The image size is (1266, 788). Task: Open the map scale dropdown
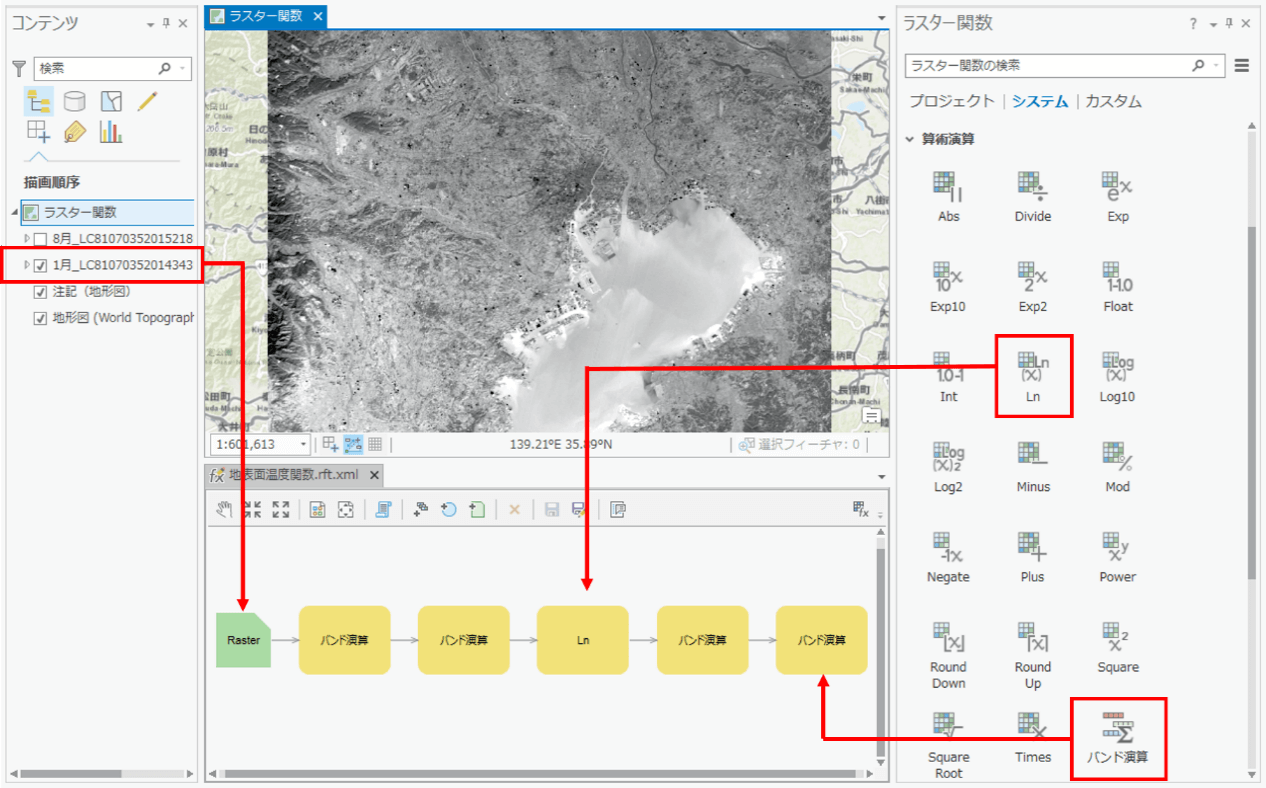tap(304, 444)
